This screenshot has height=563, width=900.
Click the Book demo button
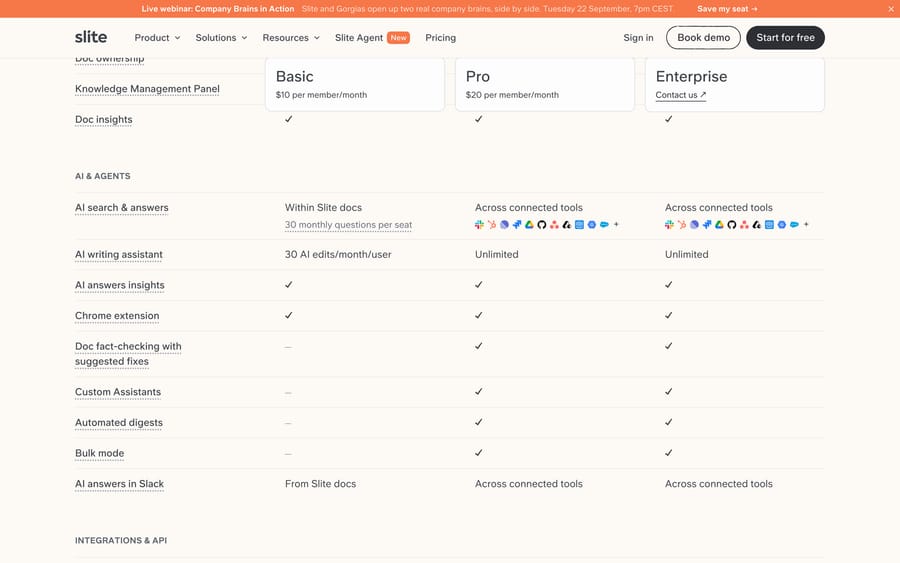tap(703, 37)
